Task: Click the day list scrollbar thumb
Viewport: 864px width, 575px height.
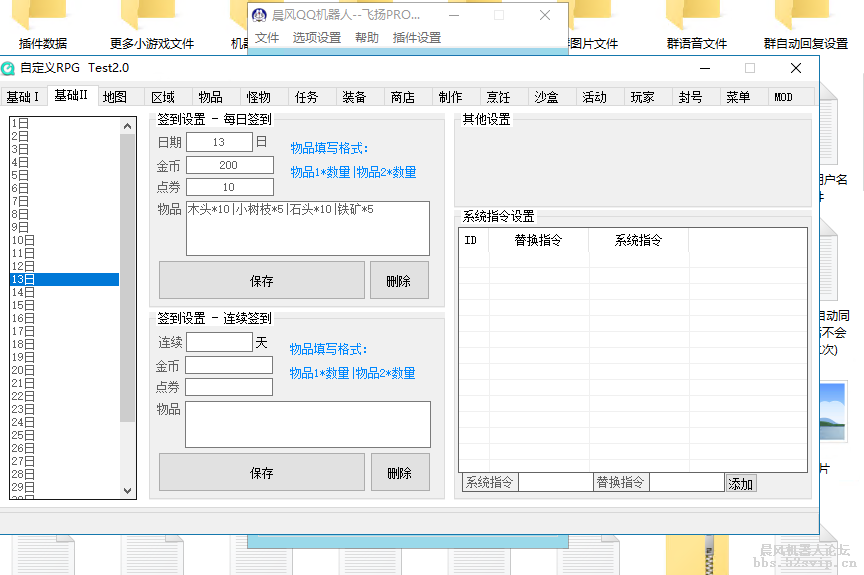Action: tap(127, 278)
